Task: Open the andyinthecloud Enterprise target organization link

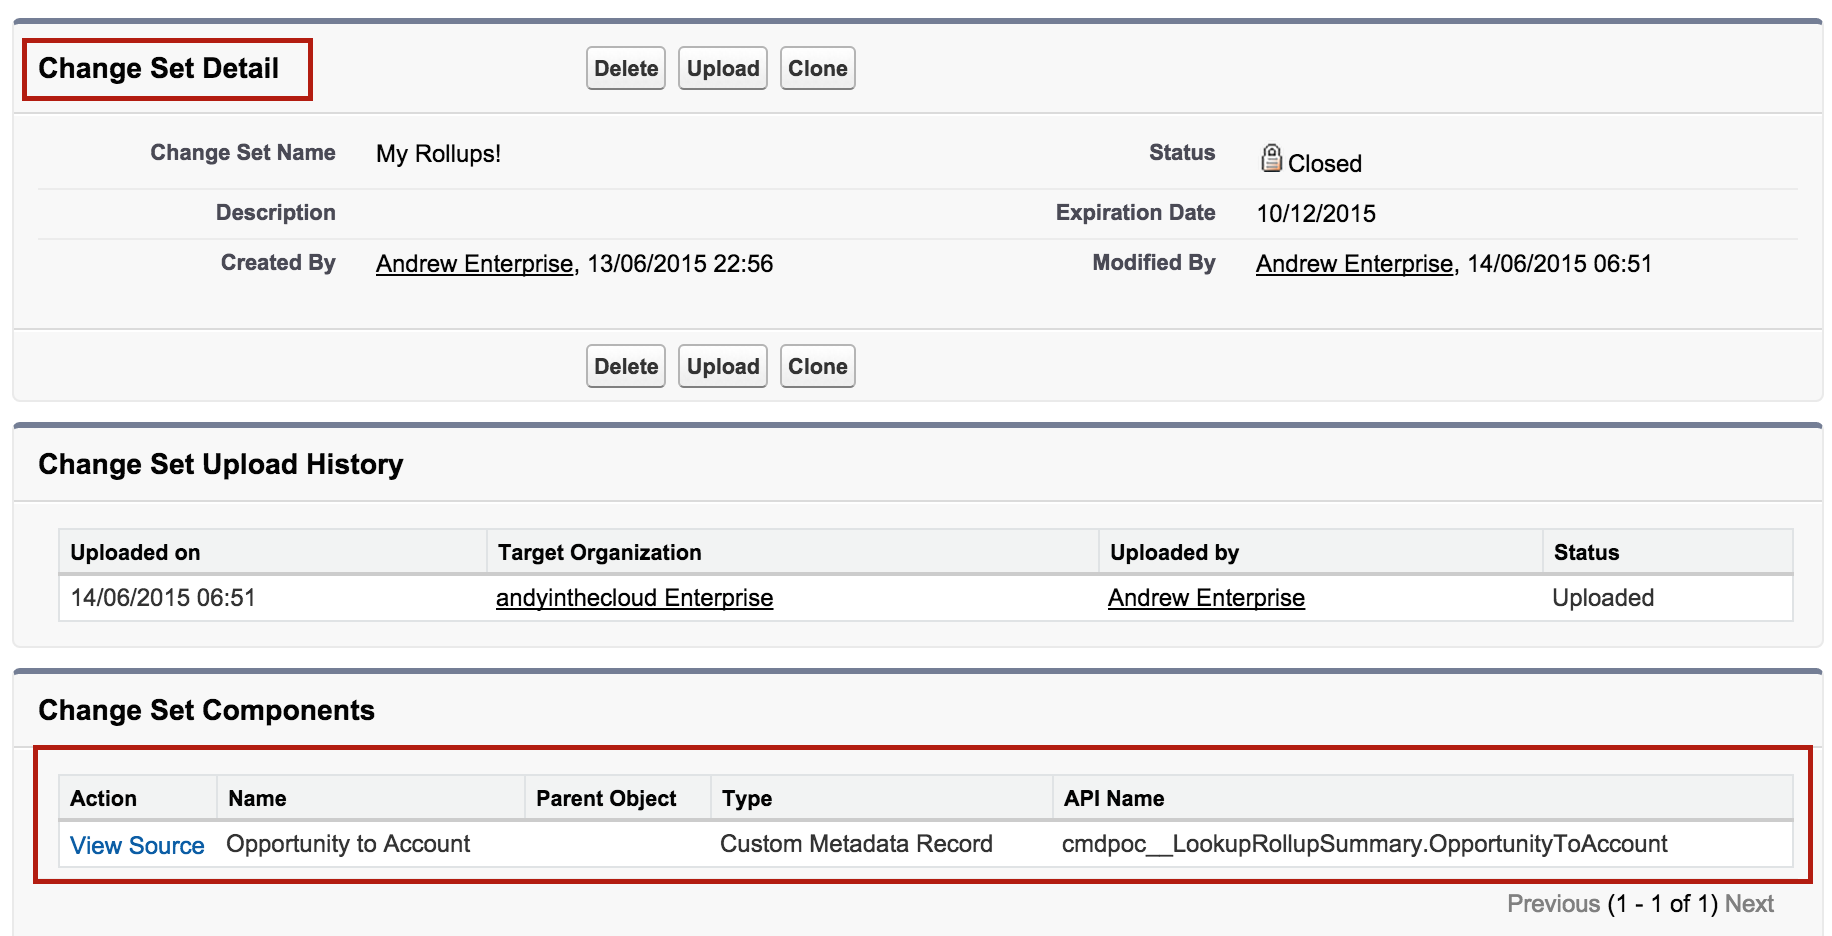Action: pos(634,598)
